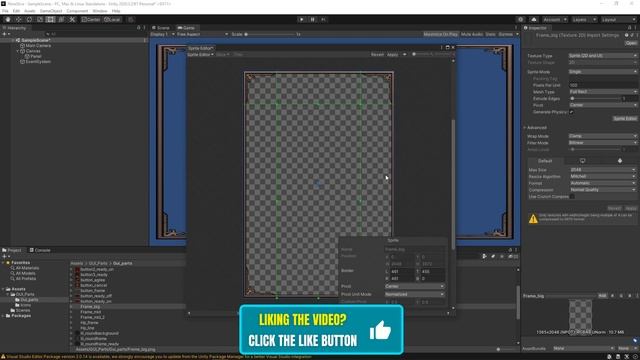Select the Rotate tool
The width and height of the screenshot is (640, 360).
click(x=29, y=20)
